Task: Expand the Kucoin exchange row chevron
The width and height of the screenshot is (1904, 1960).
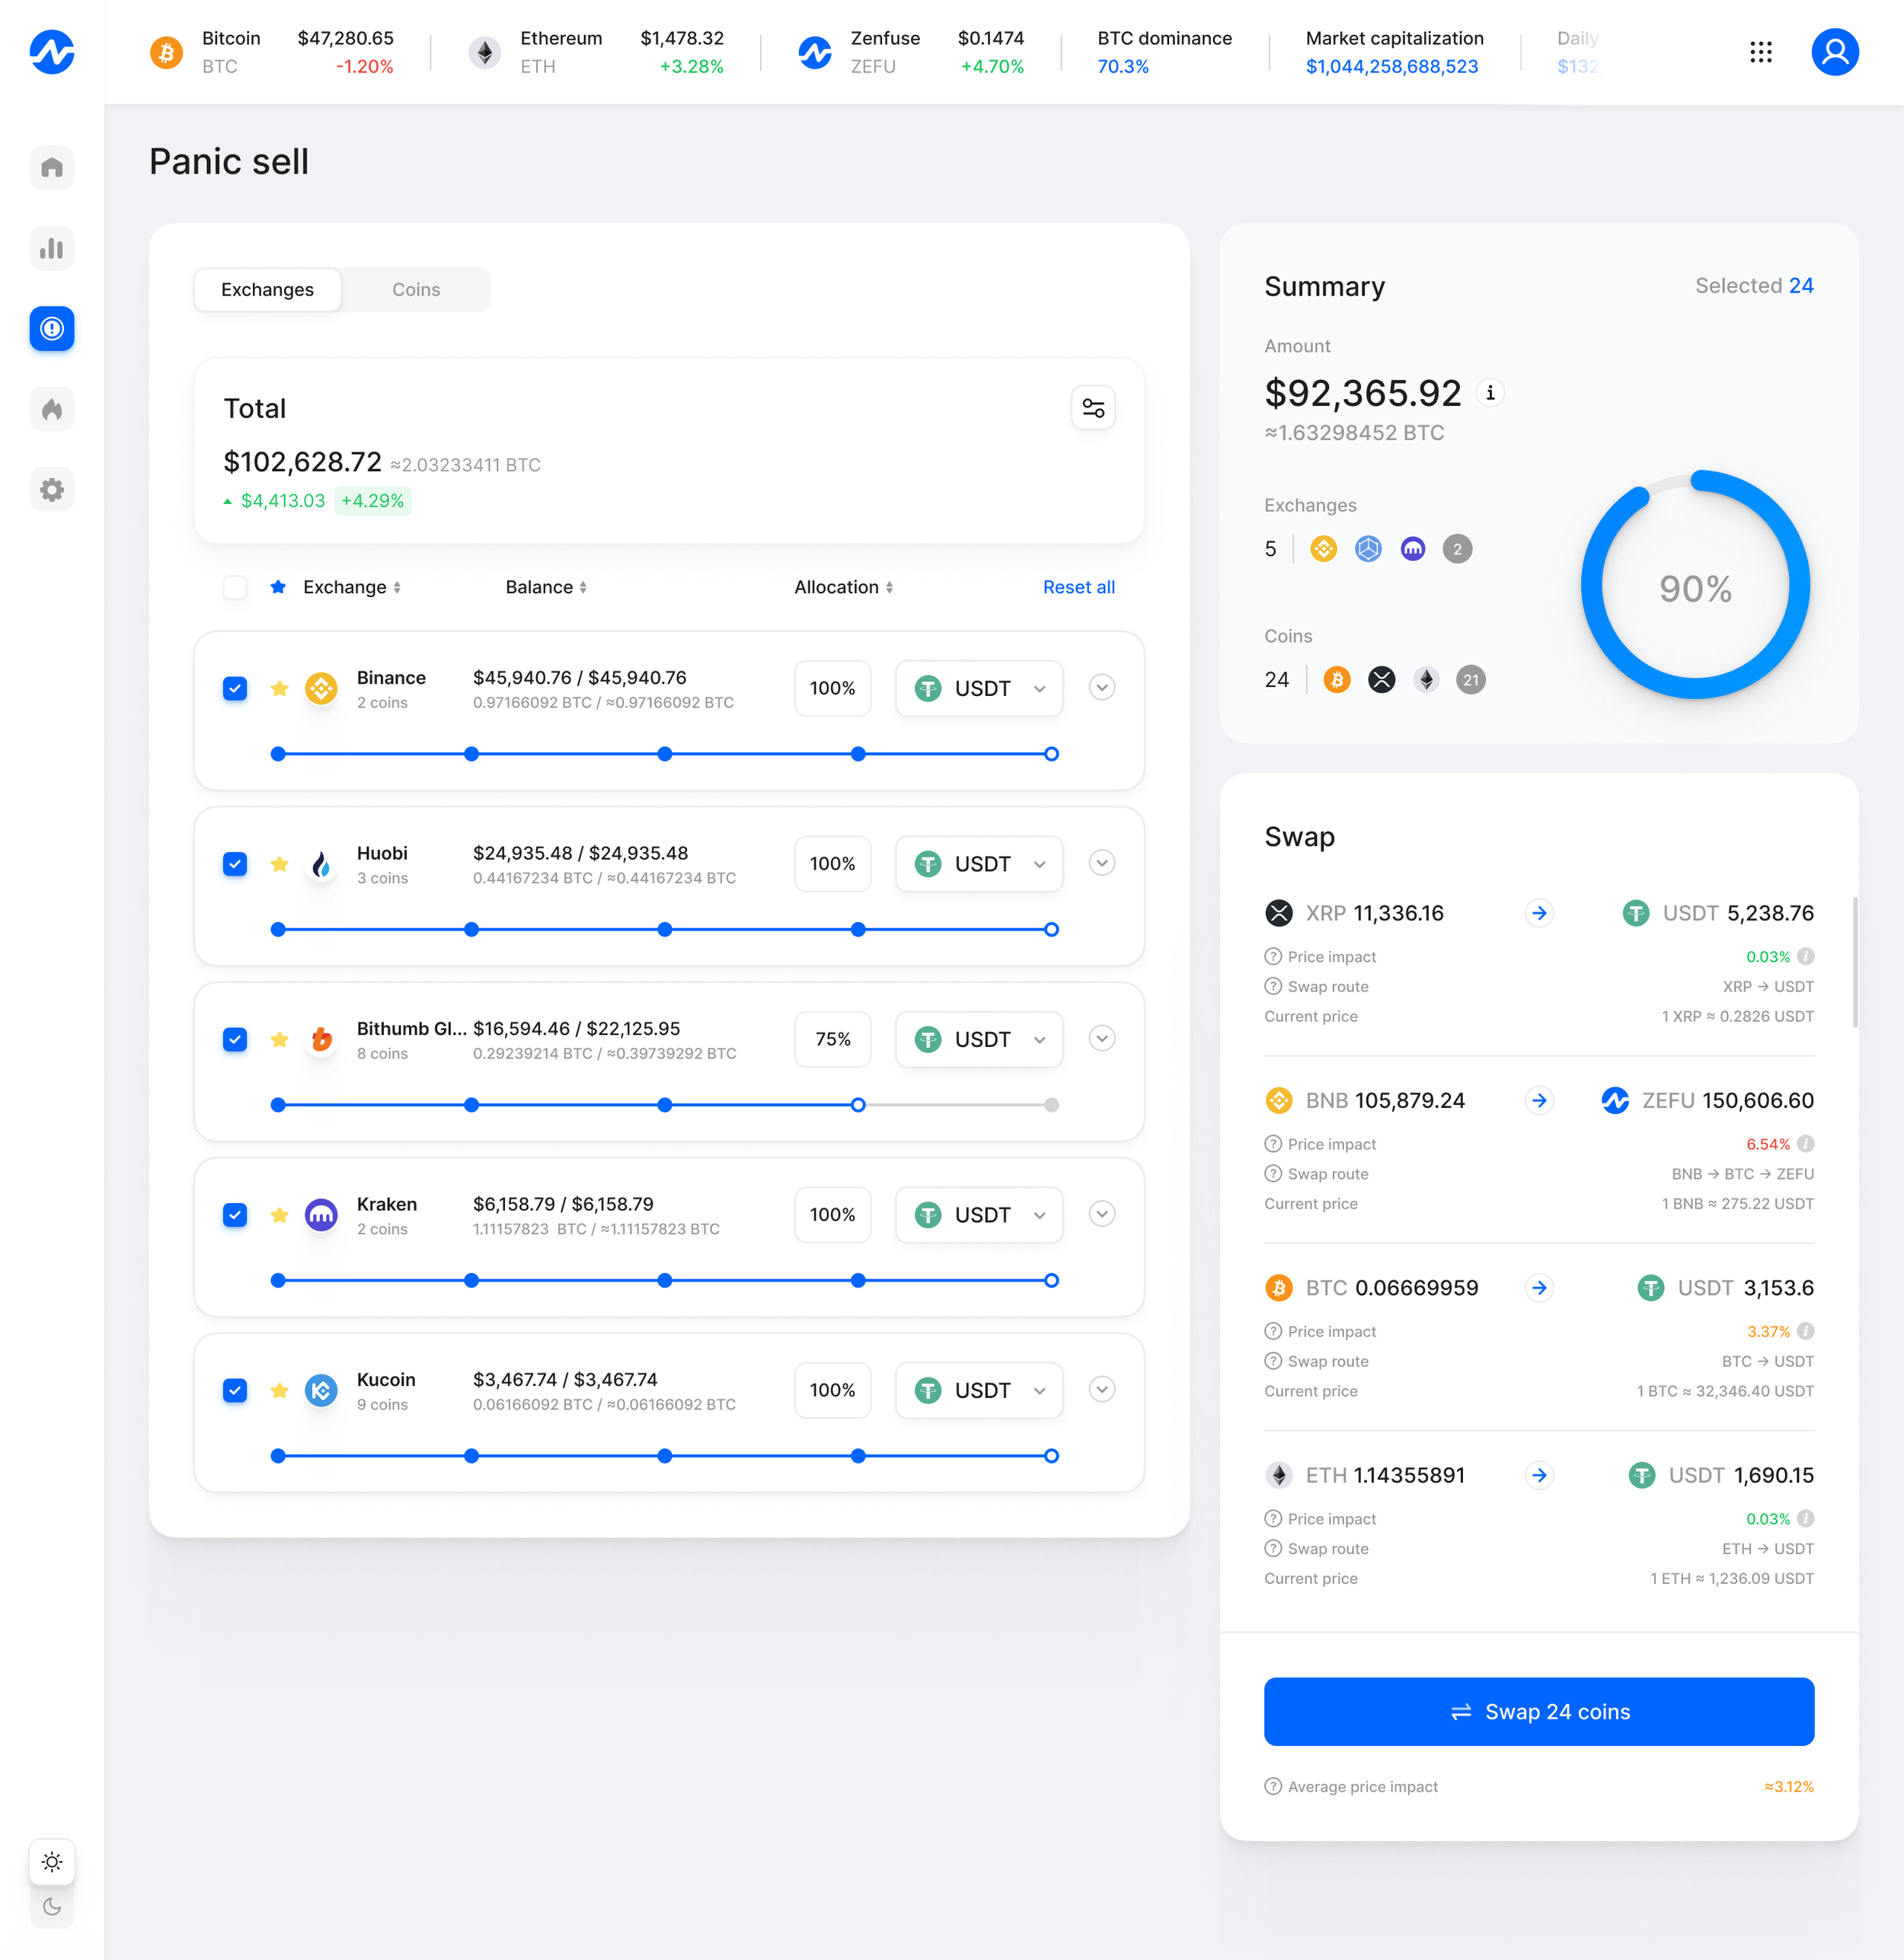Action: 1102,1389
